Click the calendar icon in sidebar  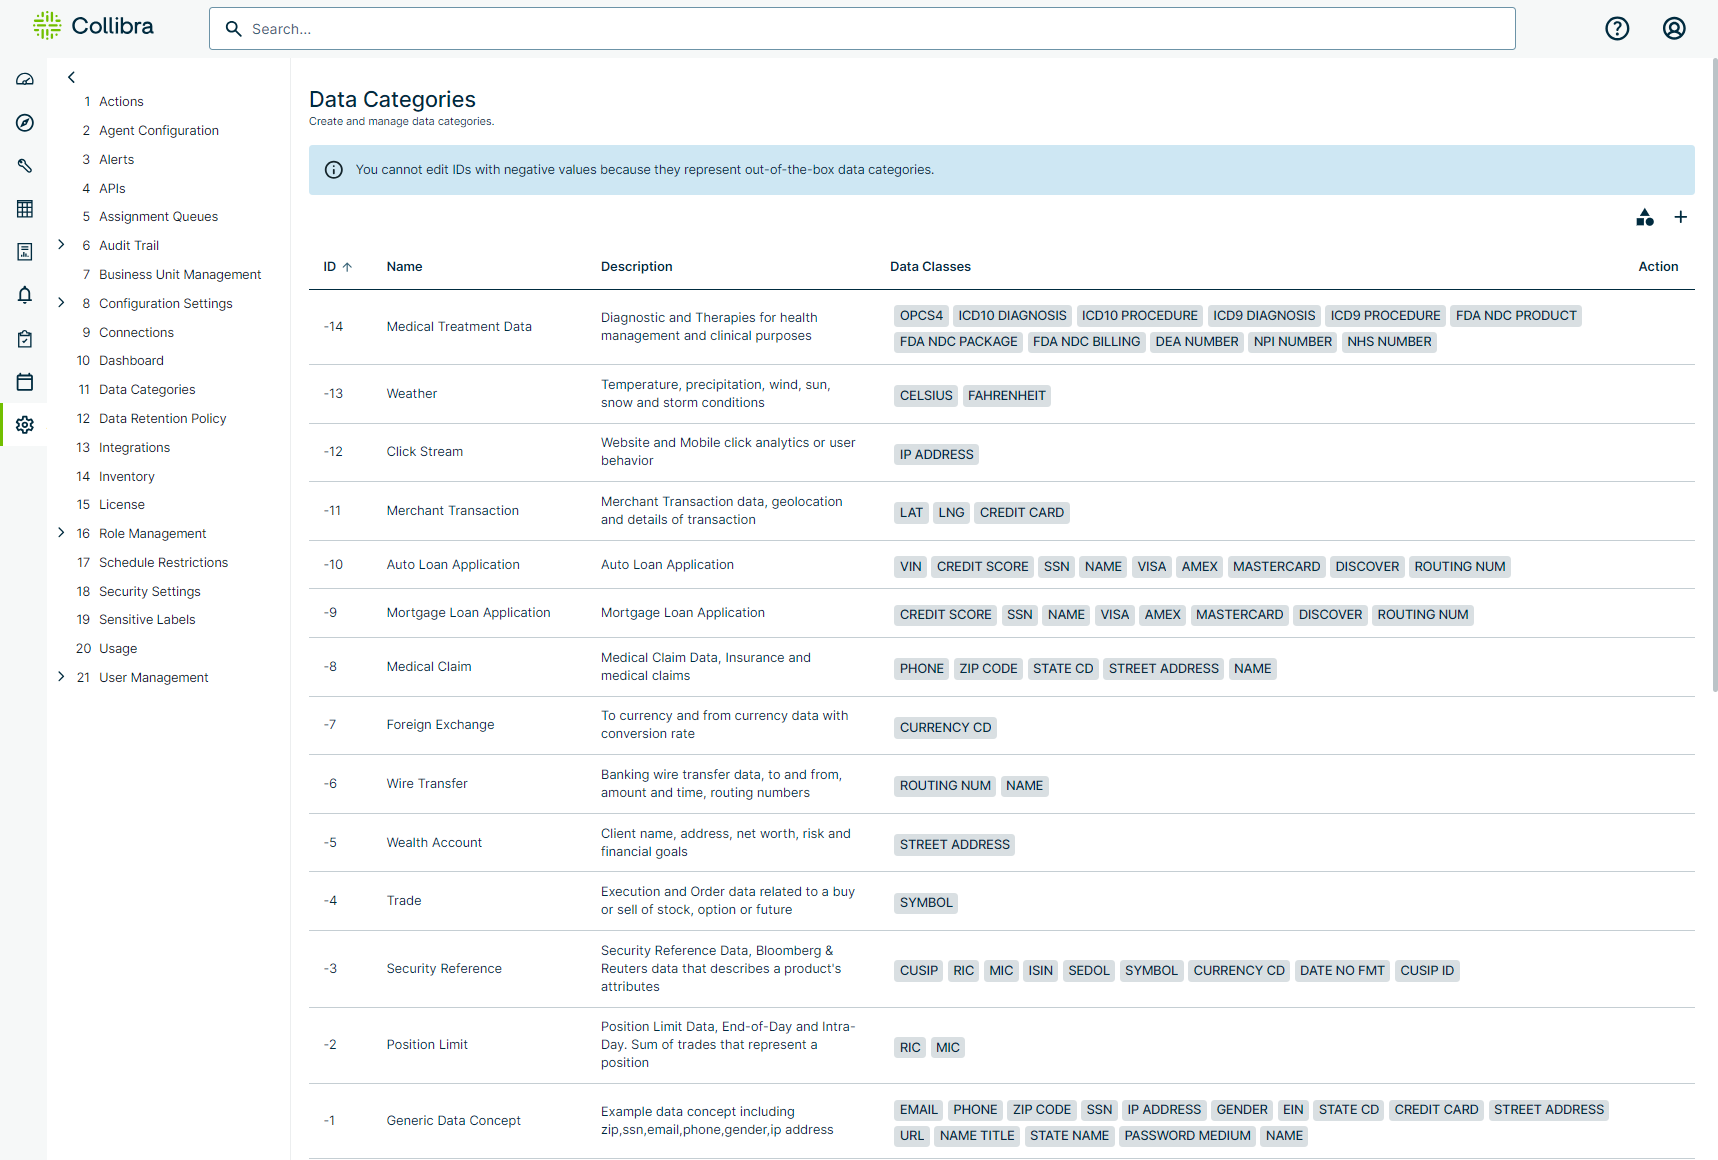(25, 382)
